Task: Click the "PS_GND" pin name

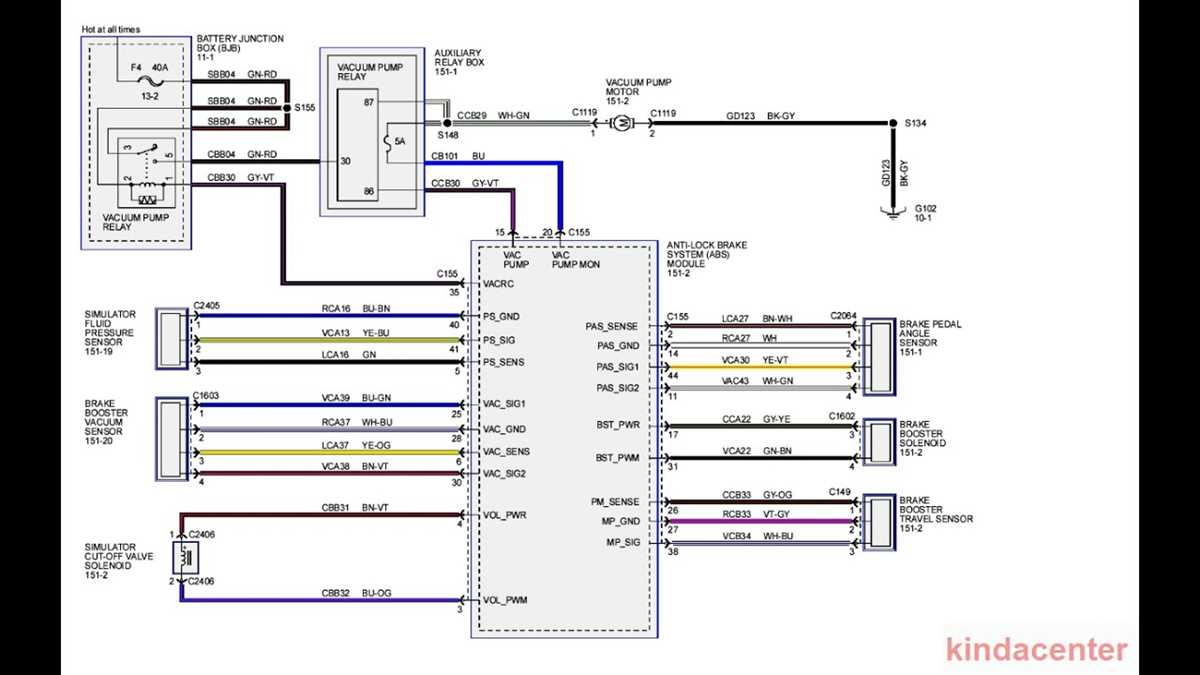Action: [x=502, y=316]
